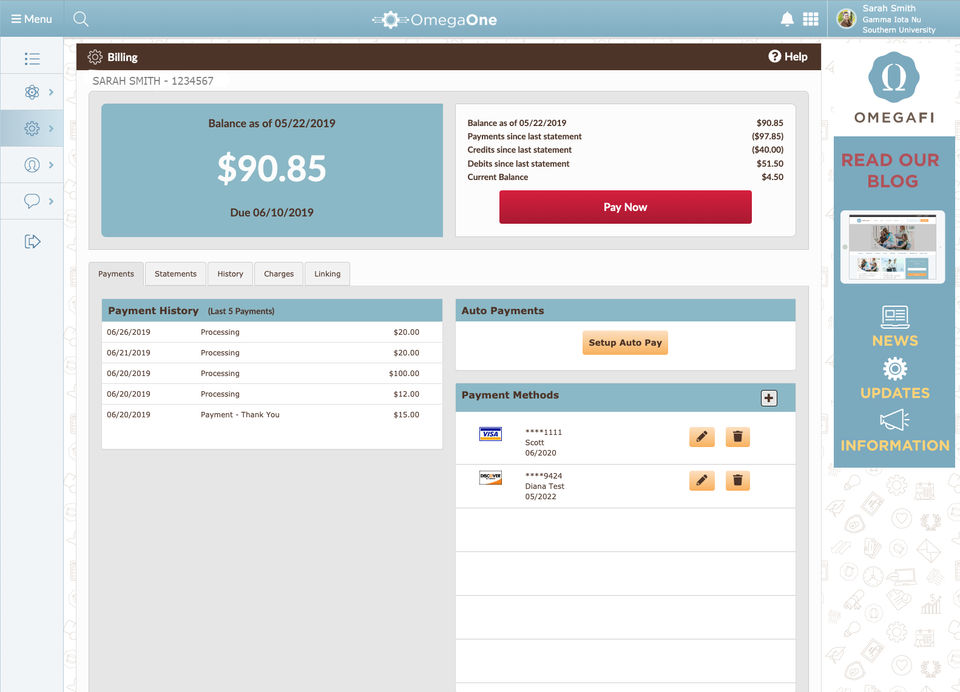
Task: Click the News newspaper icon
Action: [x=895, y=317]
